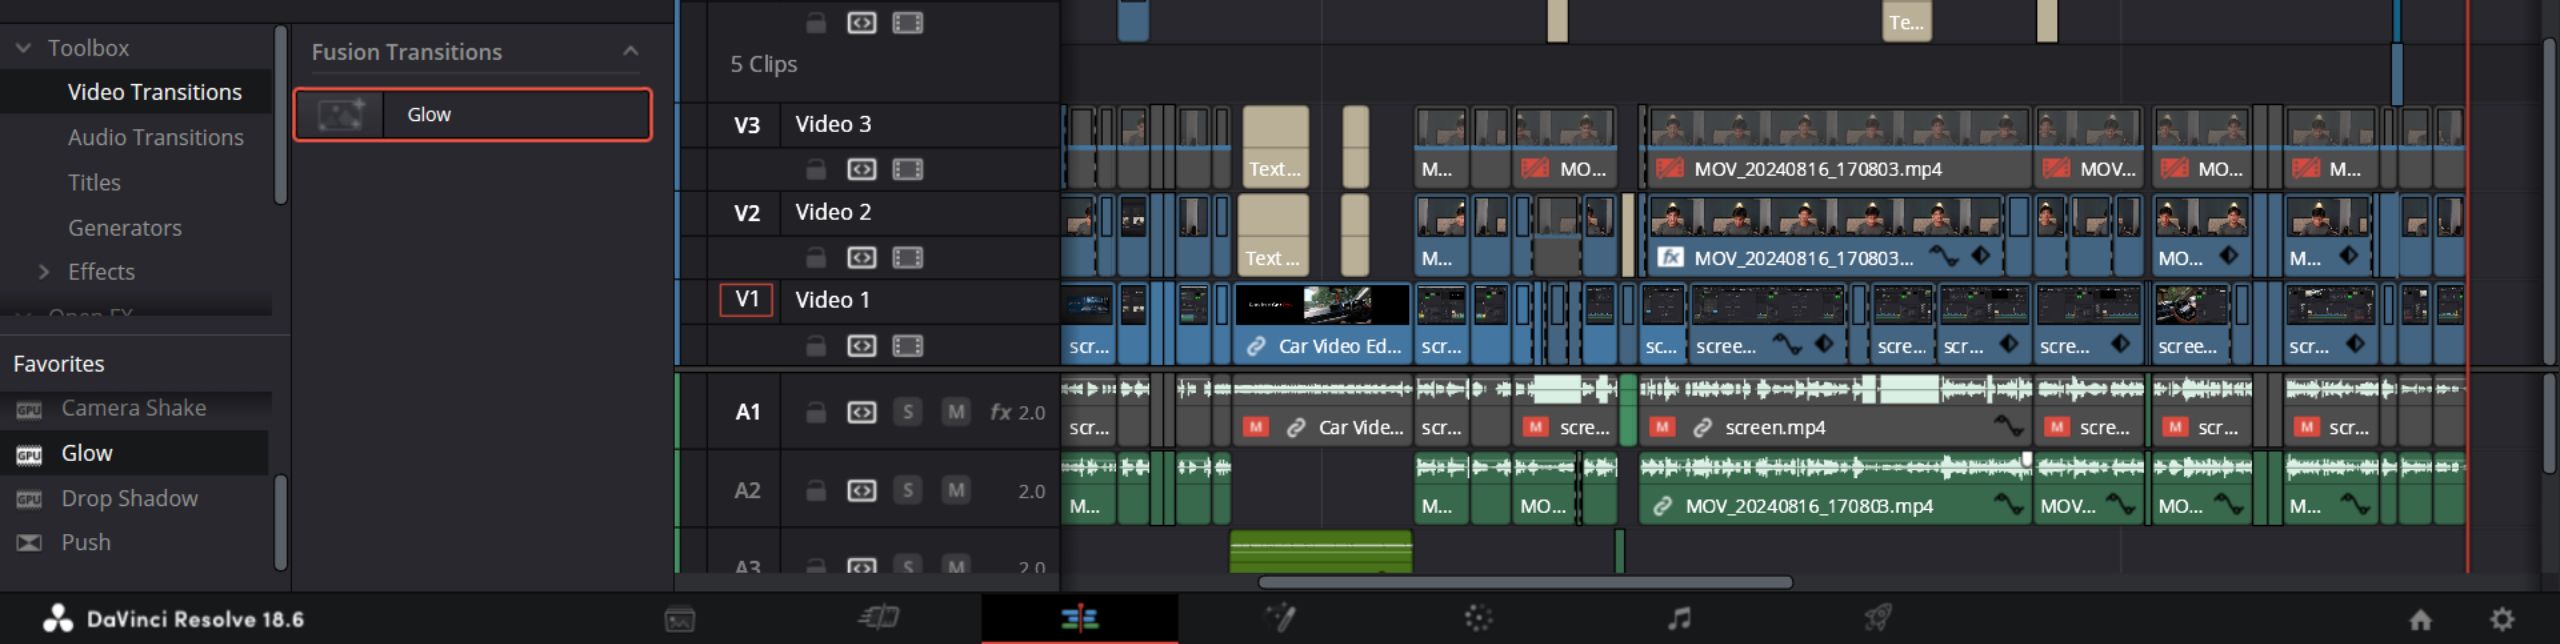Open the Media page icon
Screen dimensions: 2560x644
point(679,620)
